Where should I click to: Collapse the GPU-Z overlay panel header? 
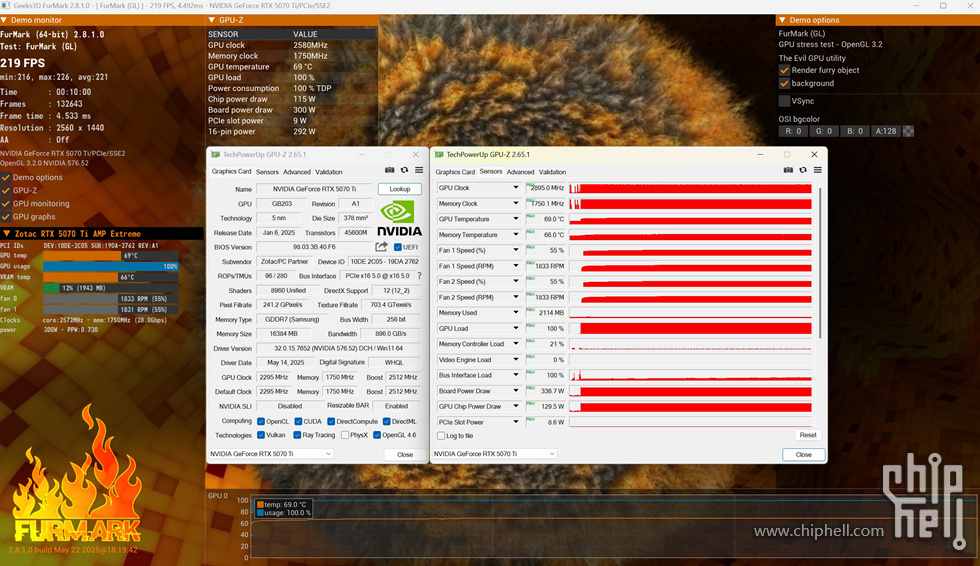pos(211,20)
